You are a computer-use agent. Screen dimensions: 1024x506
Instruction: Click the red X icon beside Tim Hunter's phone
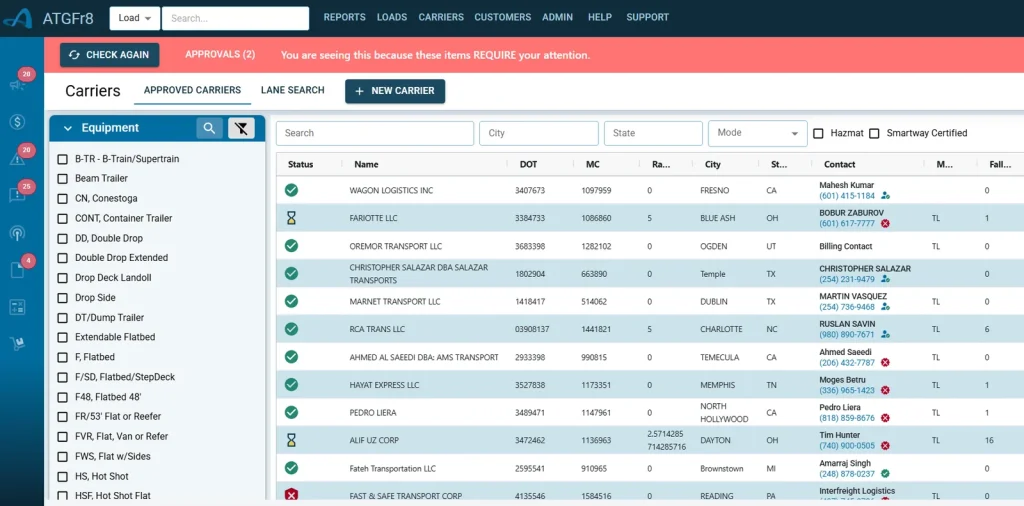(885, 446)
